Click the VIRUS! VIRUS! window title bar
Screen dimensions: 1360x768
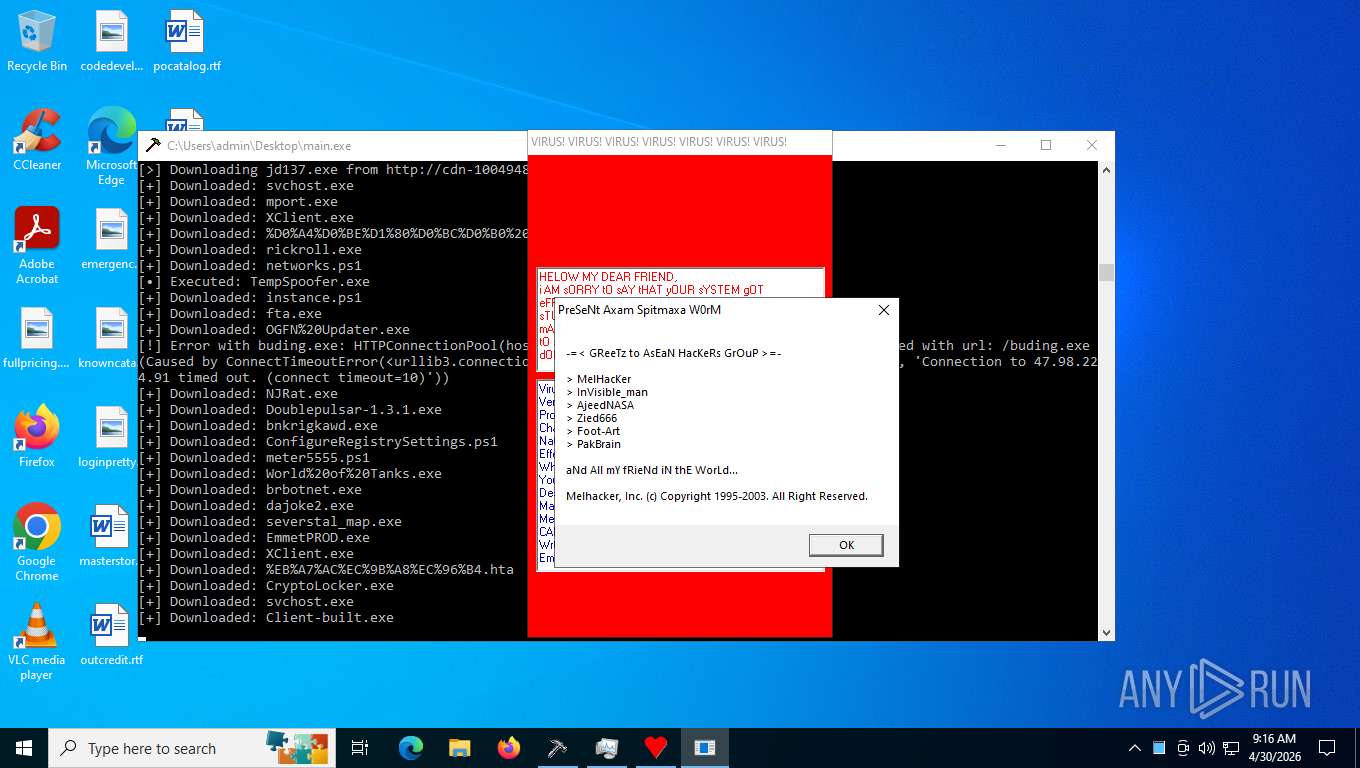pos(679,142)
